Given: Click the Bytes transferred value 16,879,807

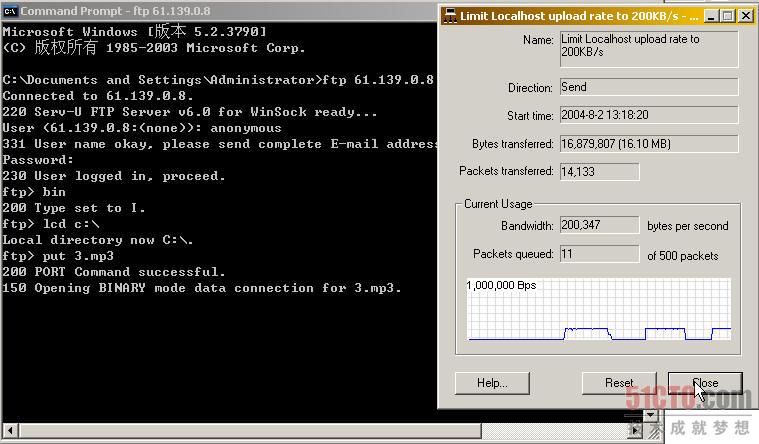Looking at the screenshot, I should tap(649, 144).
